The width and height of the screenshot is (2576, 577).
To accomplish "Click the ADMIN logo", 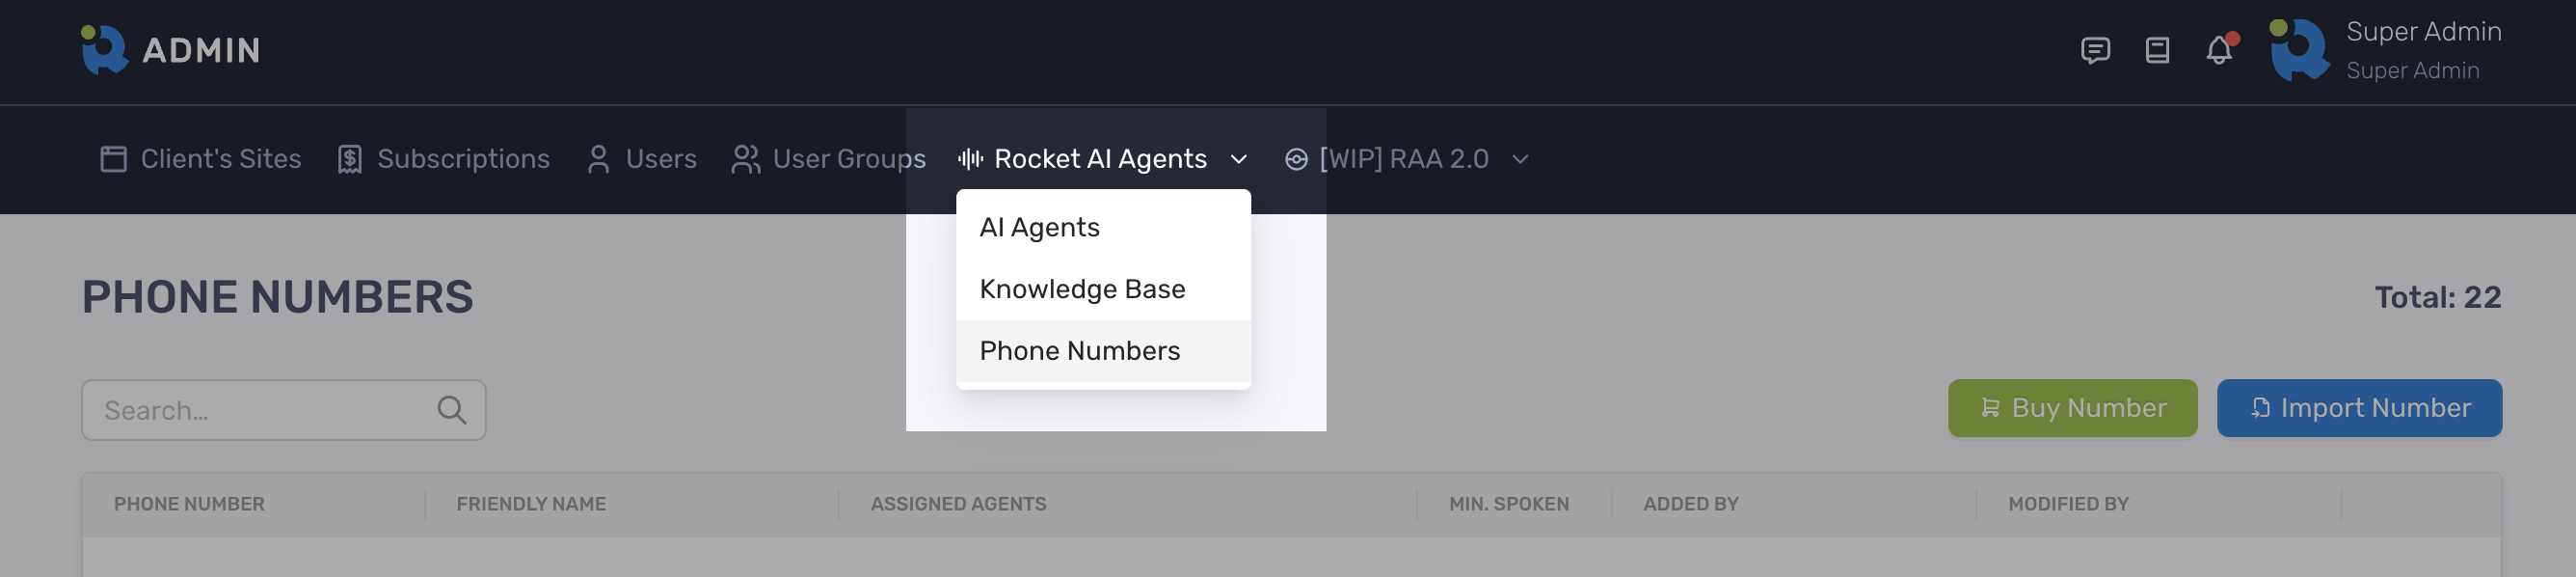I will point(168,49).
